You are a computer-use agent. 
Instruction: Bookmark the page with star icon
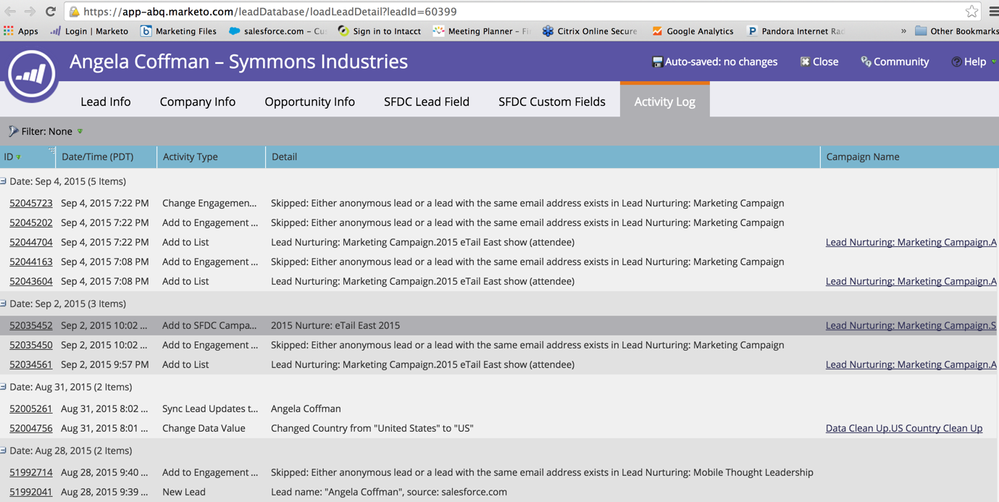click(x=972, y=11)
